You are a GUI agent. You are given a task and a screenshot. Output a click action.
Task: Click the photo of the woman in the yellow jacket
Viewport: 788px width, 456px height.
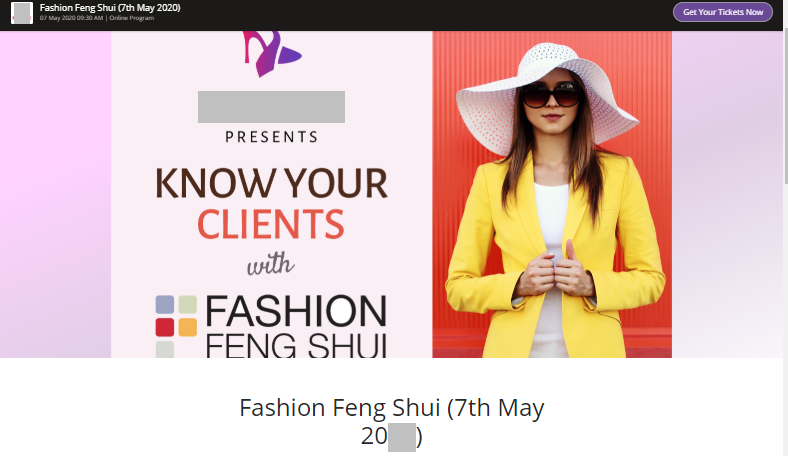(x=552, y=195)
